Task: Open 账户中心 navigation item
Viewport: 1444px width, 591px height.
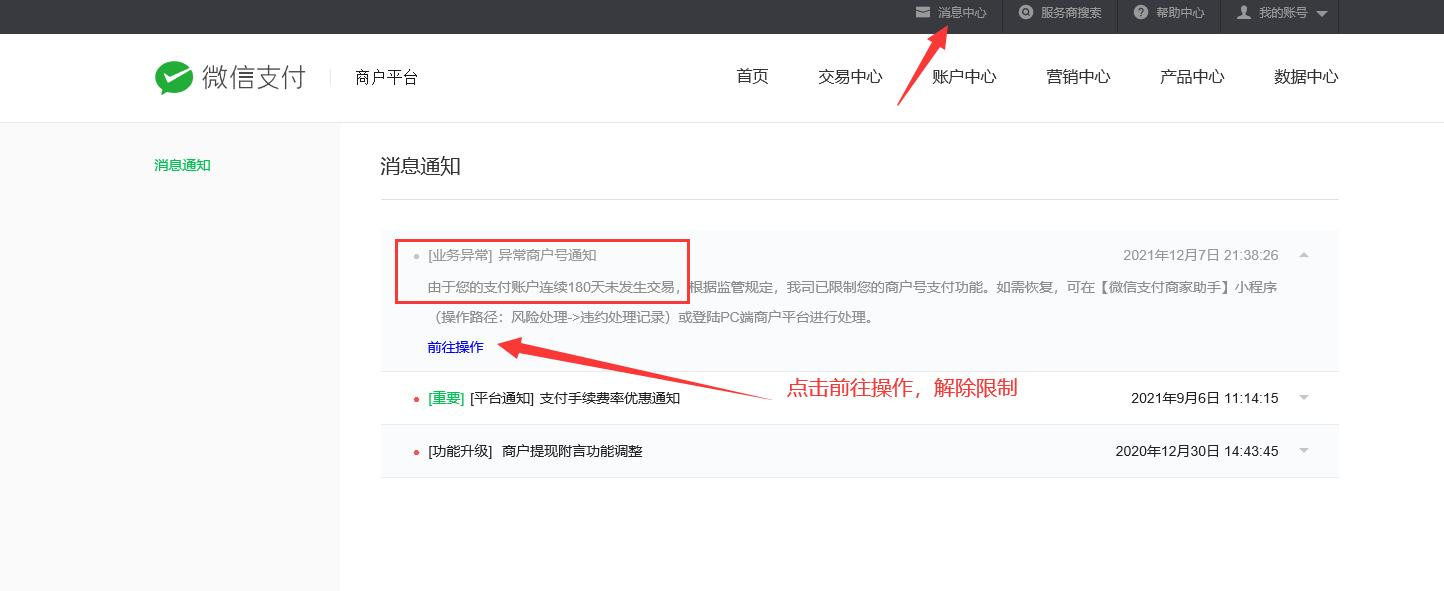Action: tap(964, 76)
